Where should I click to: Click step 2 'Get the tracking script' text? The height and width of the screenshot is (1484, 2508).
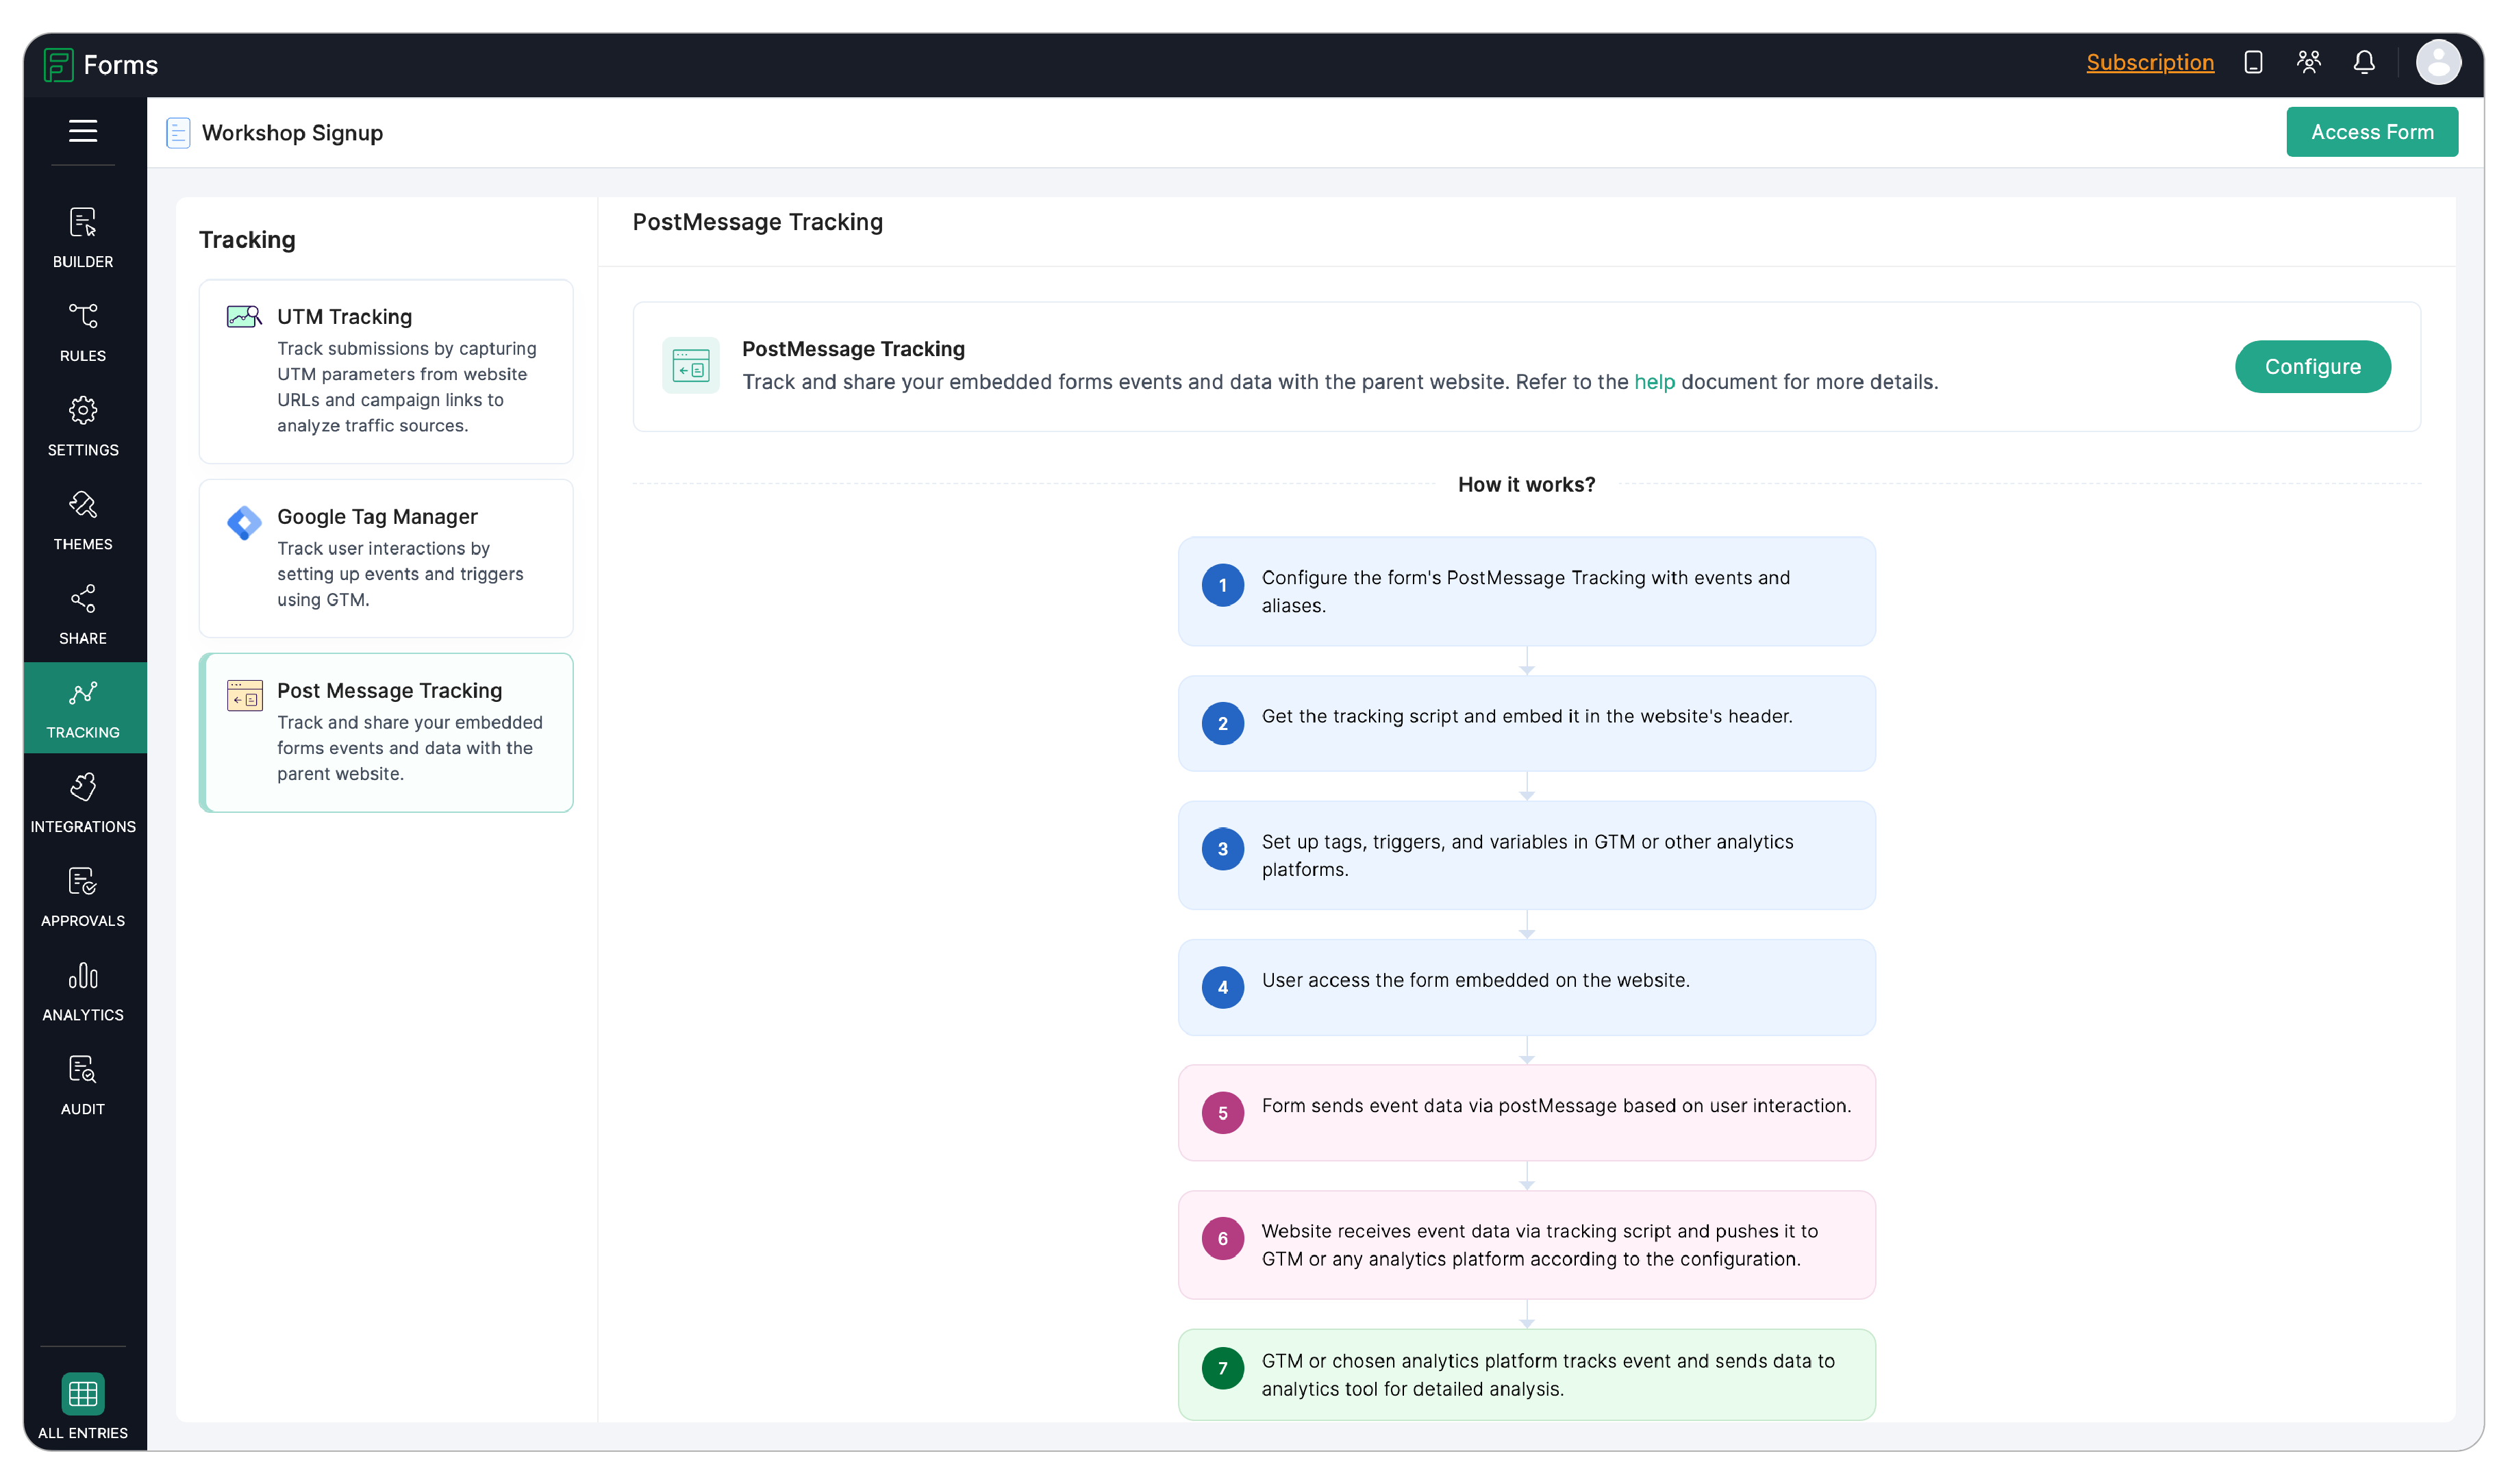tap(1526, 717)
